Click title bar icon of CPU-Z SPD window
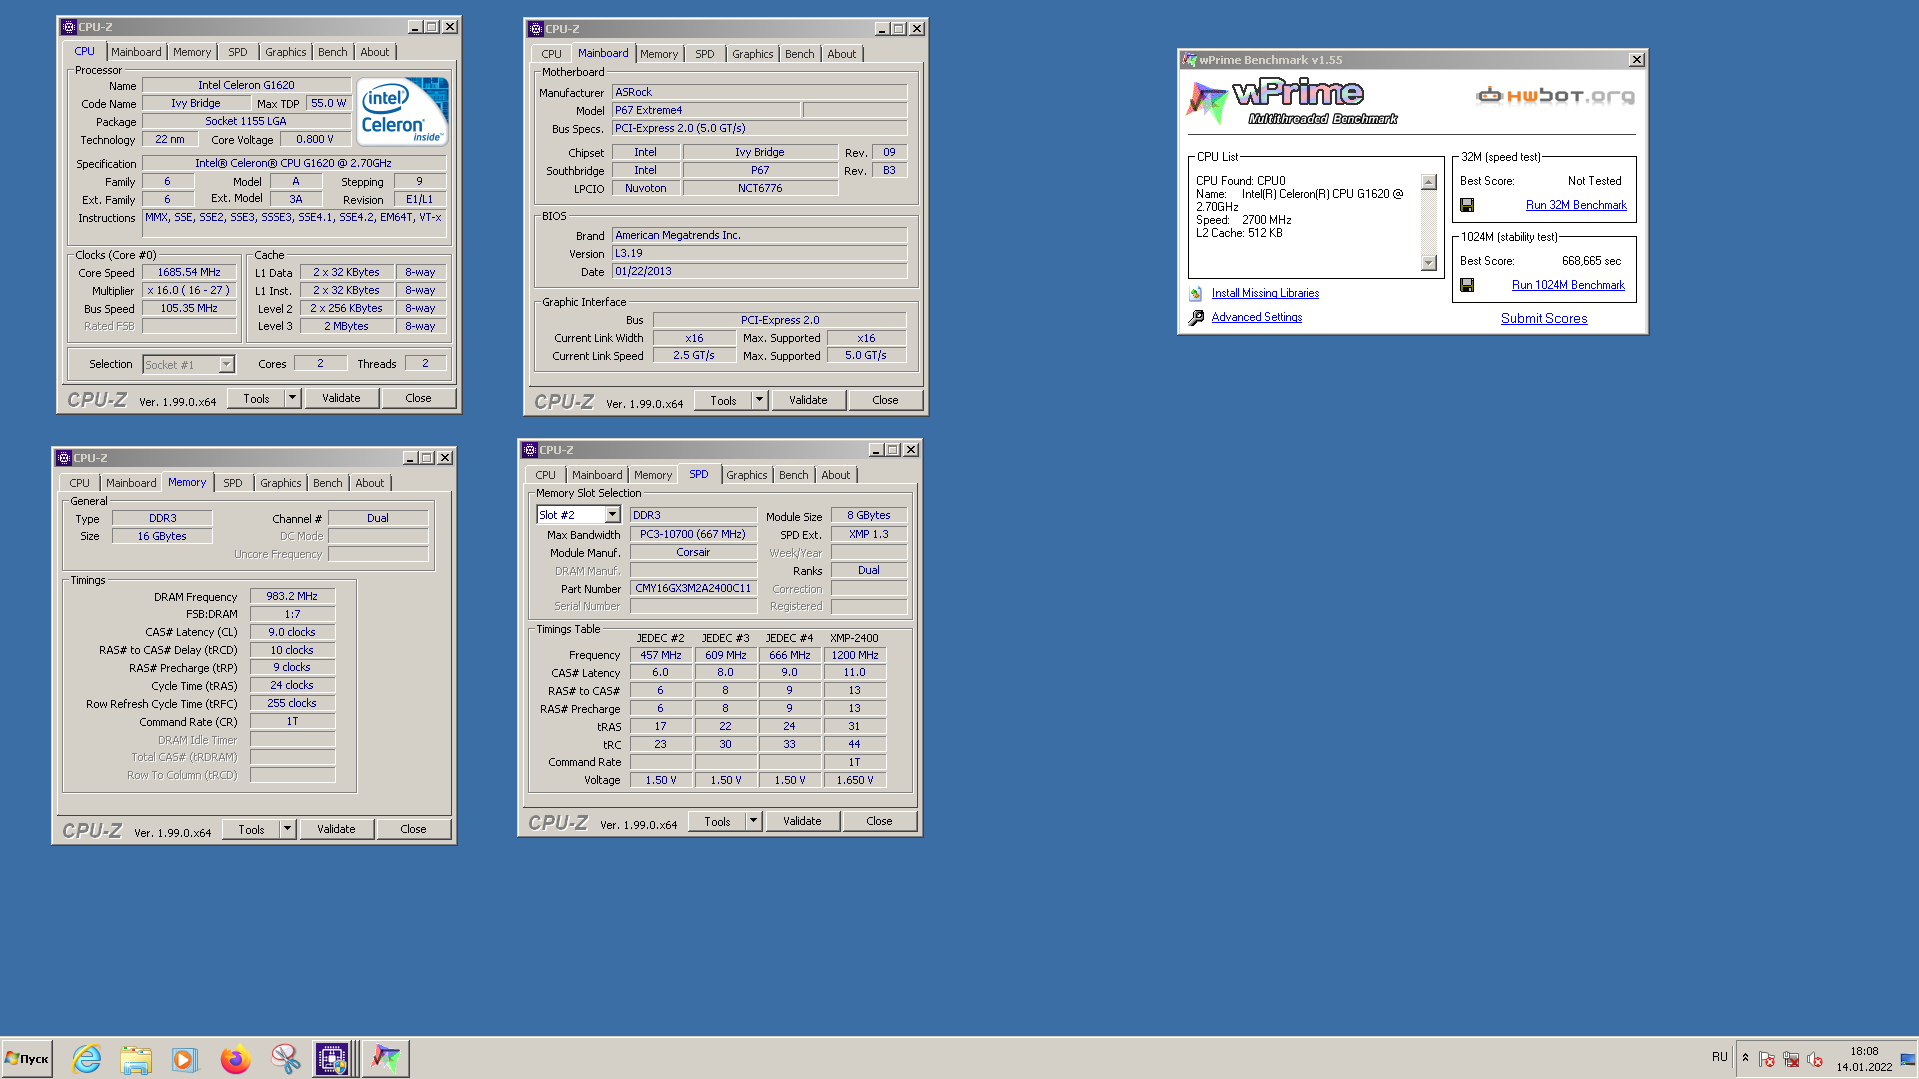This screenshot has height=1079, width=1919. tap(531, 450)
